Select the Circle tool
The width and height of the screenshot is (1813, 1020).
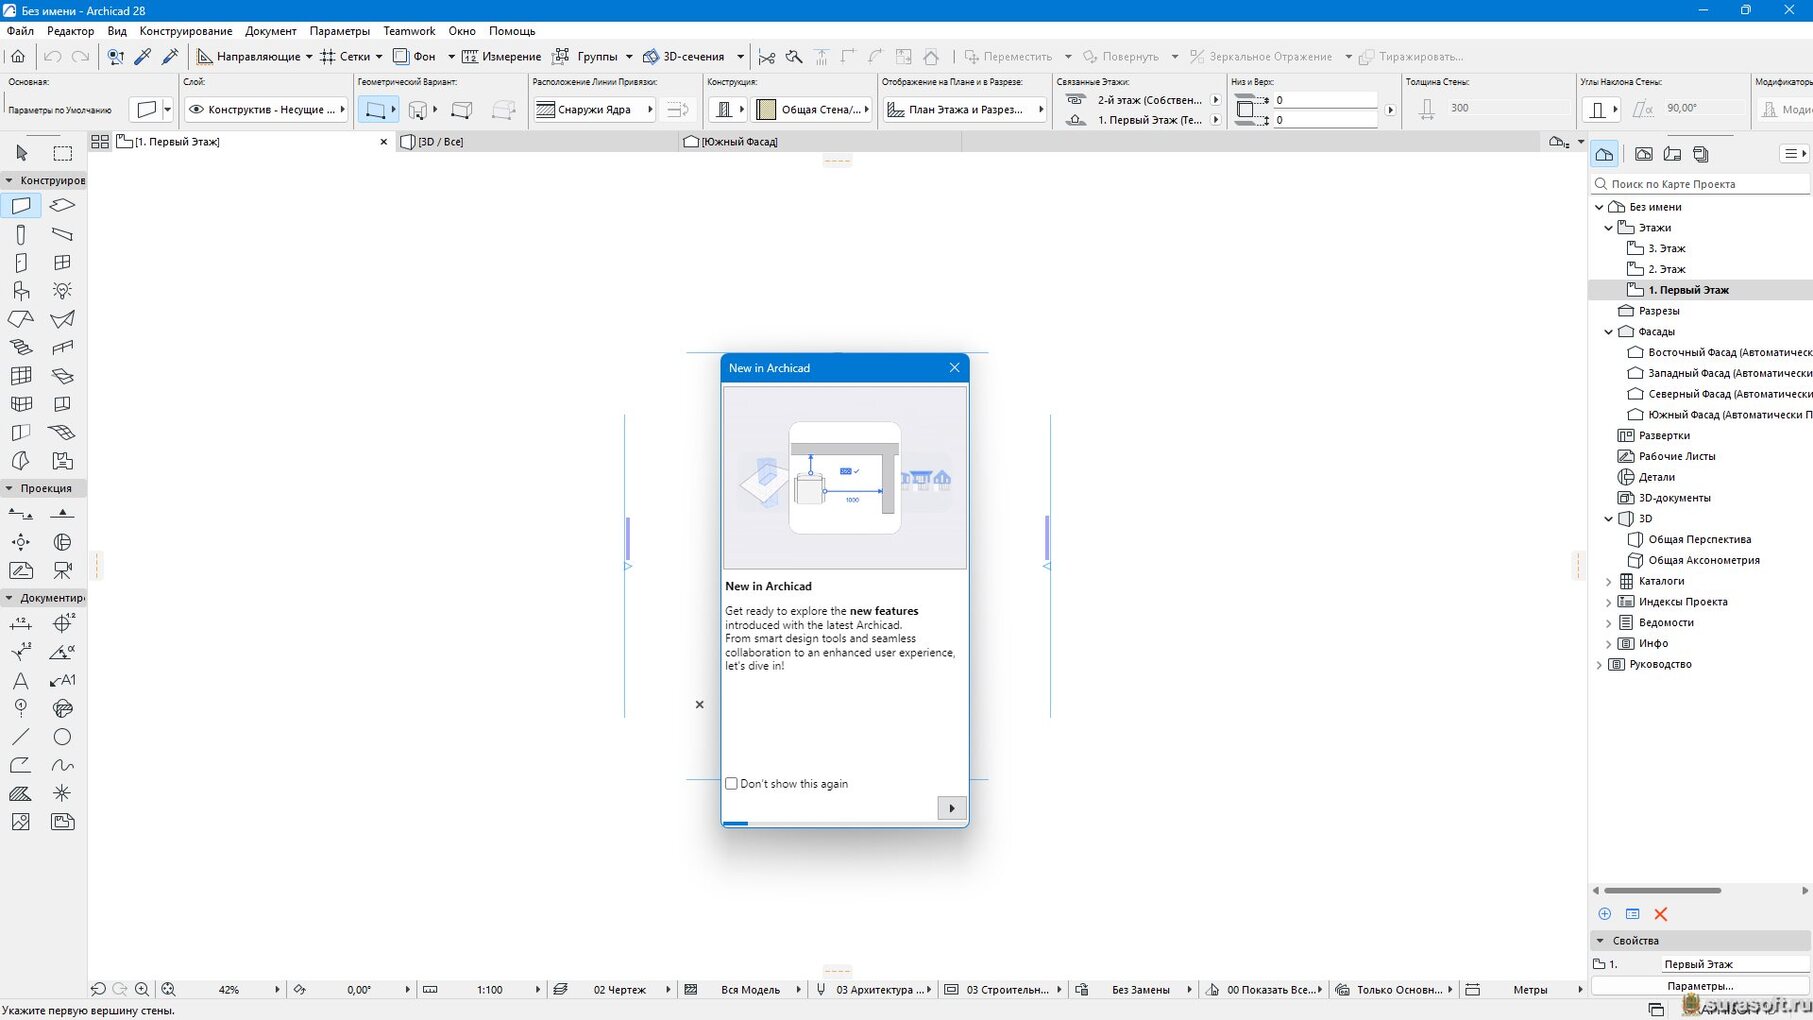click(x=62, y=737)
